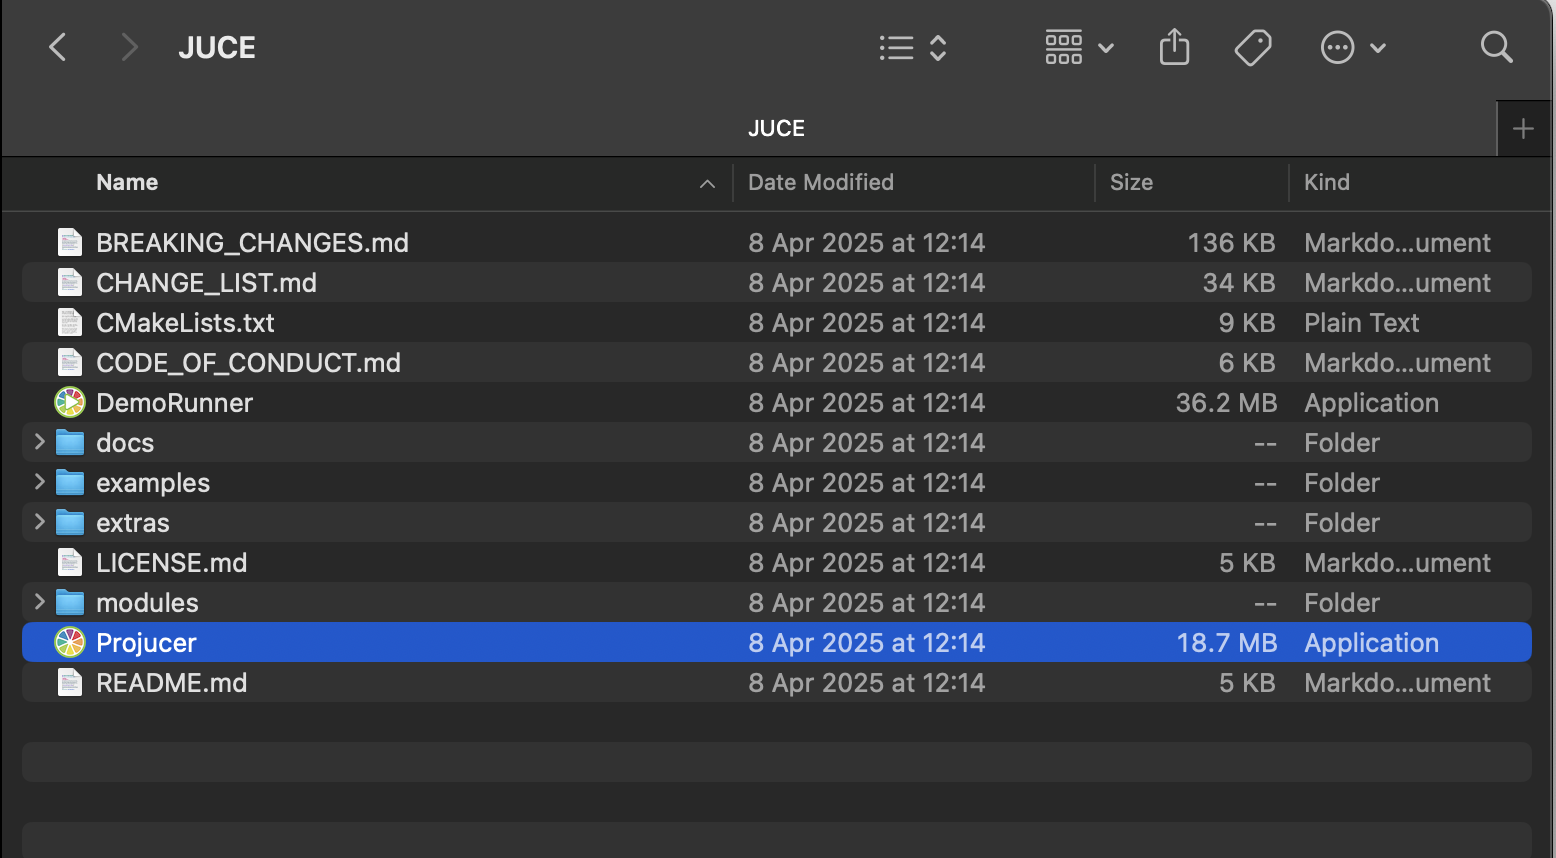This screenshot has width=1556, height=858.
Task: Select the extras folder name
Action: [x=133, y=523]
